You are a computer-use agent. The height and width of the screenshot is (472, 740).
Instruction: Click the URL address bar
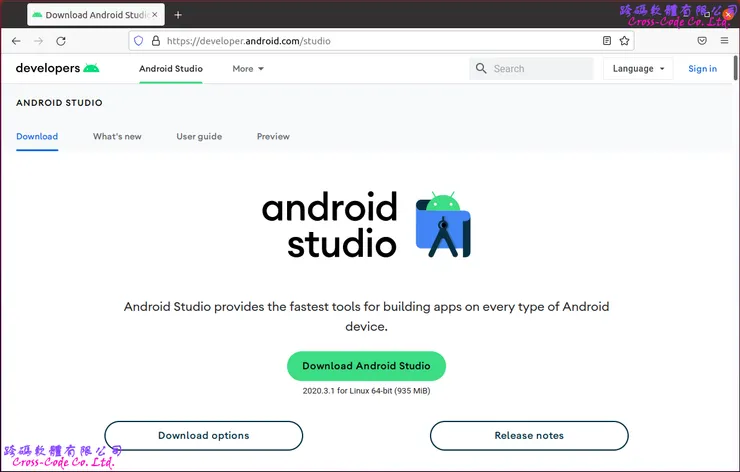coord(381,41)
